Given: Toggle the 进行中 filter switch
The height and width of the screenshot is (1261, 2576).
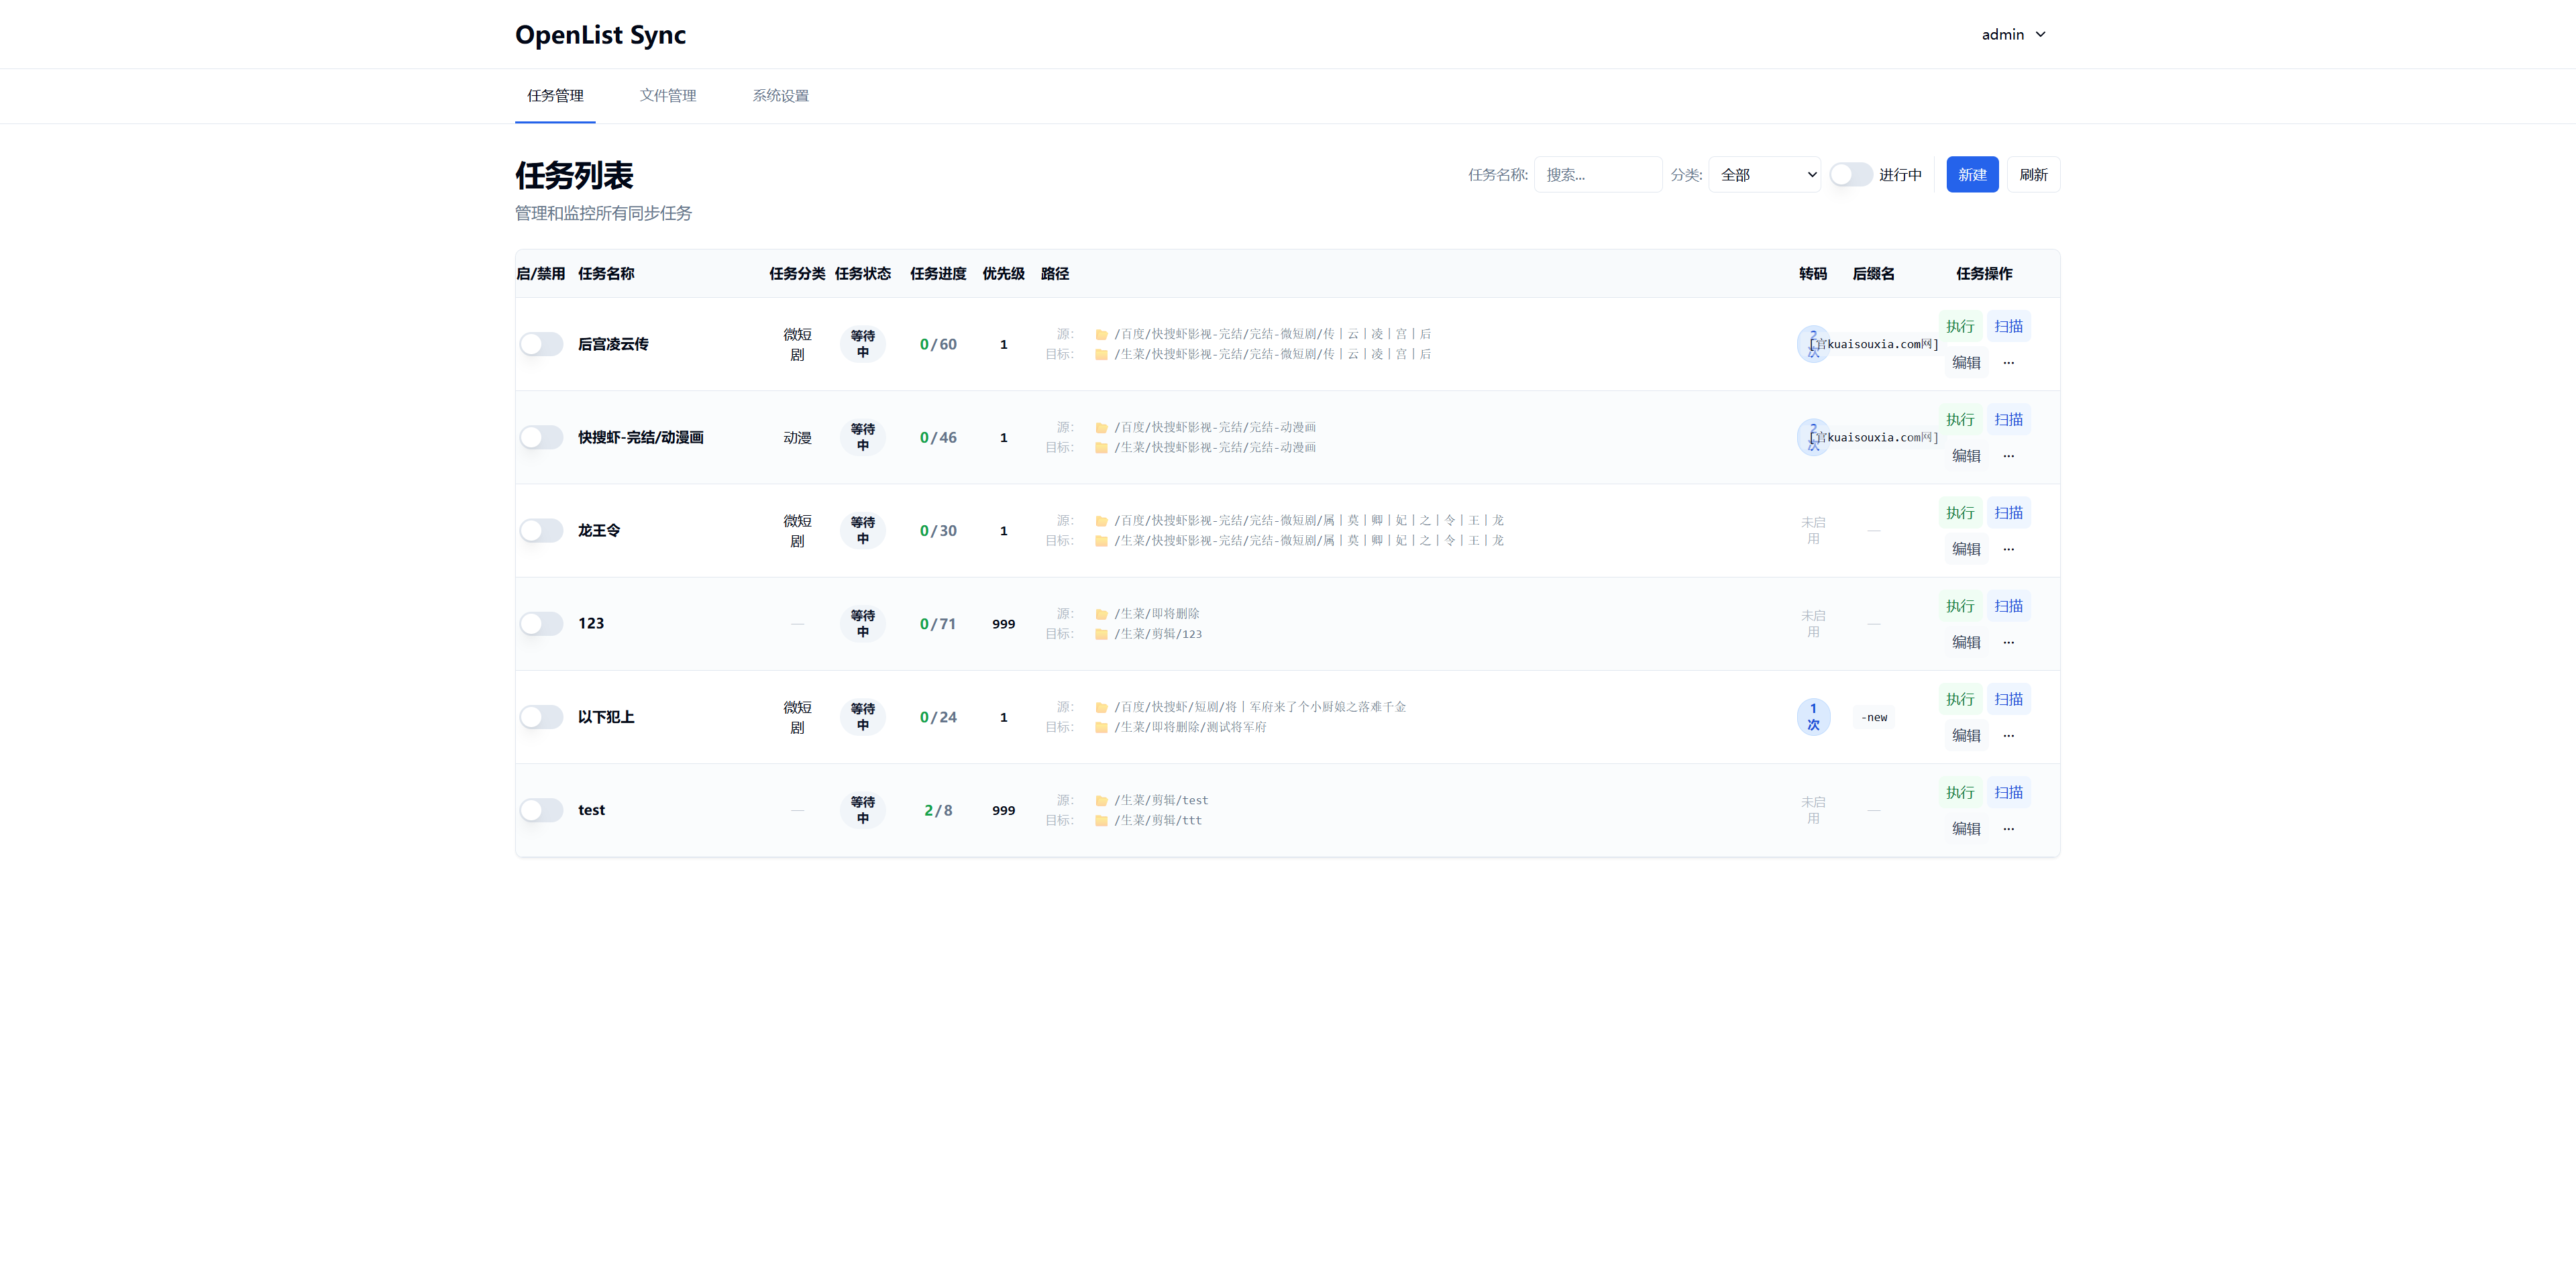Looking at the screenshot, I should coord(1850,175).
